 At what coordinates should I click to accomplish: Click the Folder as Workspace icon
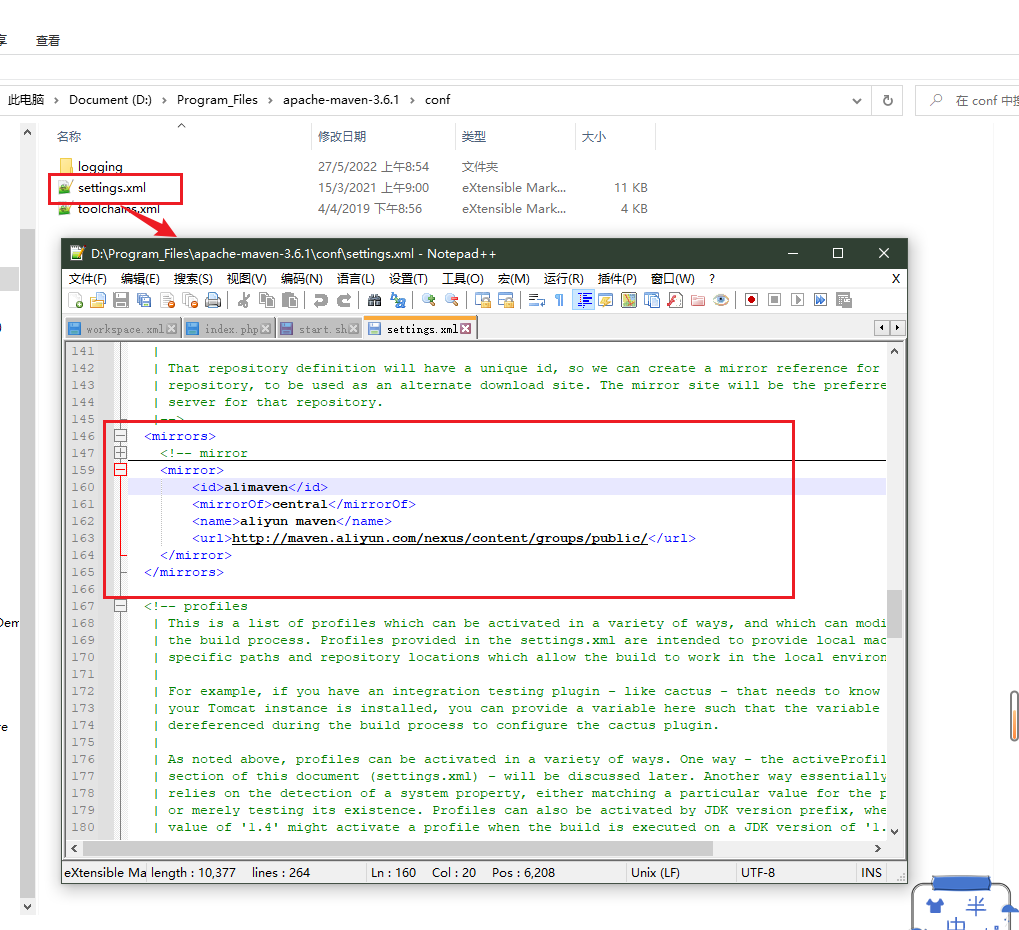coord(698,300)
